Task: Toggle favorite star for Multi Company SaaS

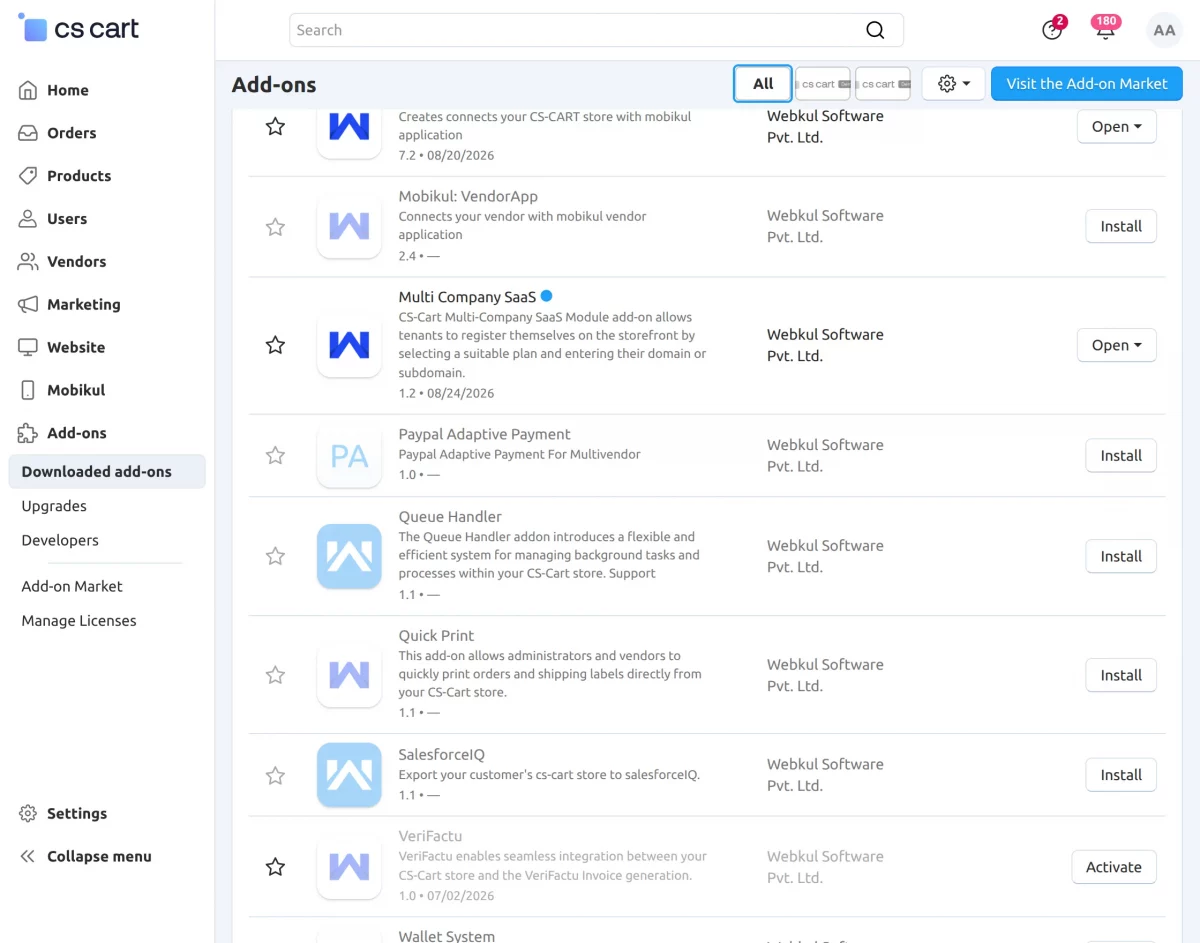Action: pyautogui.click(x=275, y=345)
